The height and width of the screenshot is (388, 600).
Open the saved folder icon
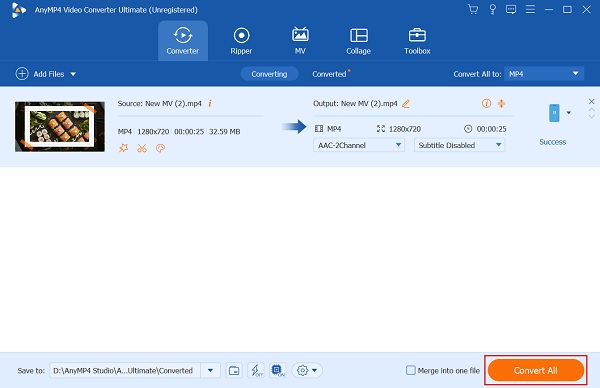[x=234, y=370]
